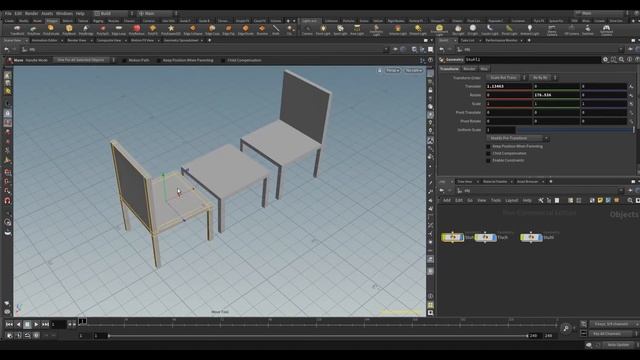The height and width of the screenshot is (360, 640).
Task: Open the selected objects handle mode dropdown
Action: [x=84, y=60]
